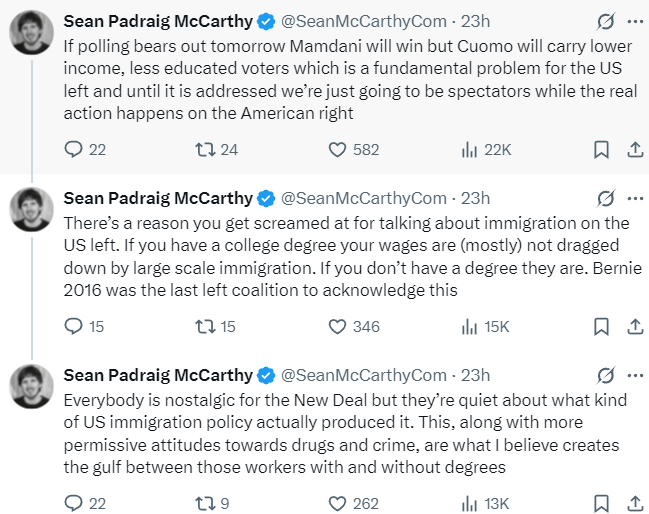Bookmark the Mamdani polling tweet
The width and height of the screenshot is (649, 514).
click(601, 149)
